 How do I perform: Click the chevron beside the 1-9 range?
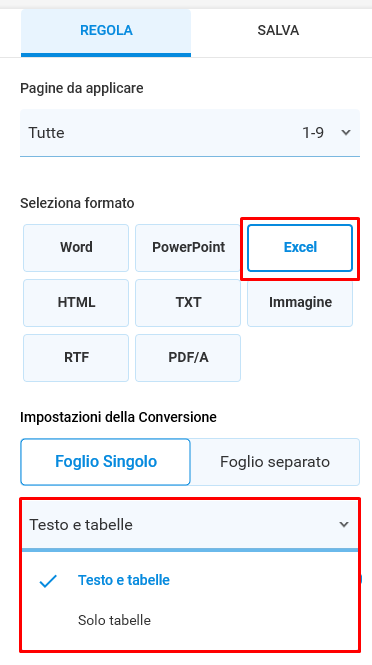point(346,133)
